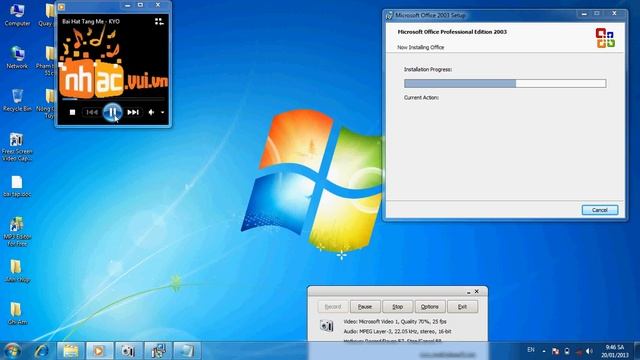The image size is (640, 360).
Task: Select the bai tap.doc file icon
Action: [17, 186]
